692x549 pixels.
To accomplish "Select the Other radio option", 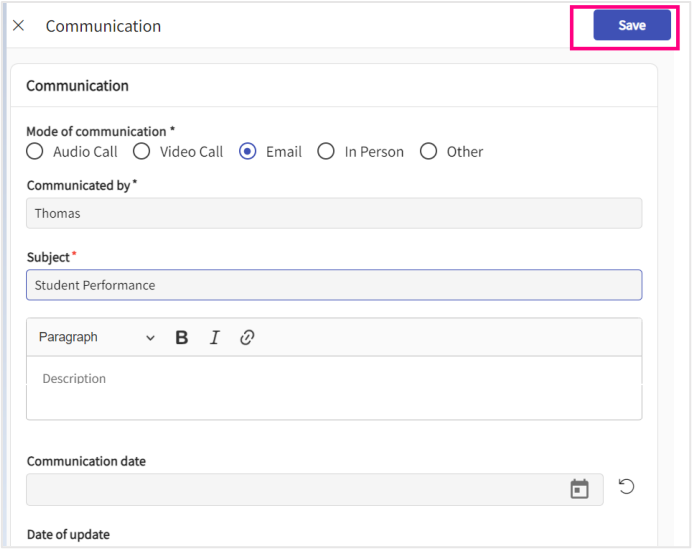I will 429,152.
